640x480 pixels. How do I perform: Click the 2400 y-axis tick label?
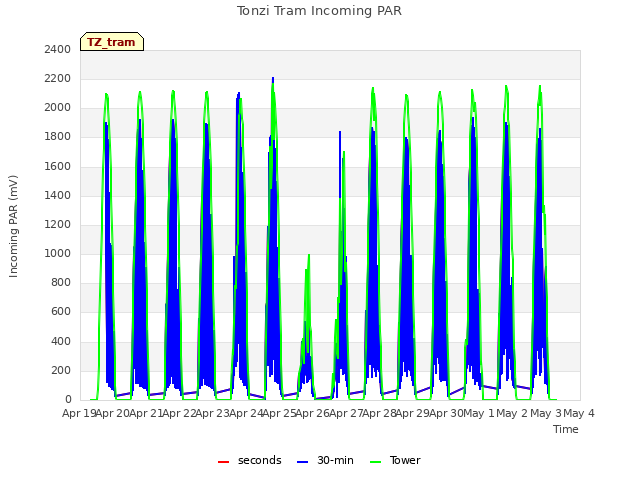(58, 49)
